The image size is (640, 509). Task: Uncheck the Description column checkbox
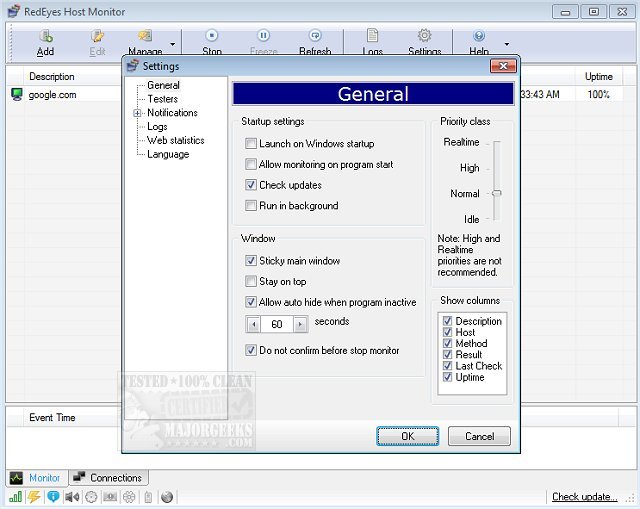[x=447, y=321]
